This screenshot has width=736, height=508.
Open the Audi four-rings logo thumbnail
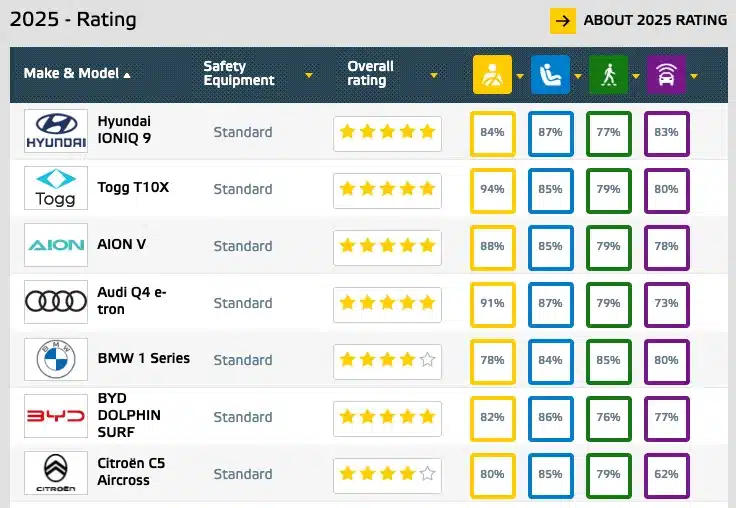click(x=56, y=302)
